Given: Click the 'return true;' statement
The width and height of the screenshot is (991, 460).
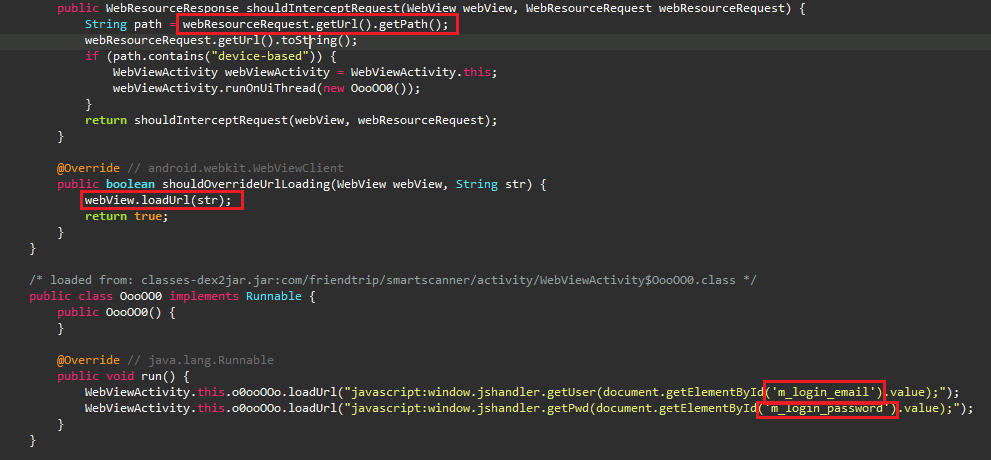Looking at the screenshot, I should [127, 217].
